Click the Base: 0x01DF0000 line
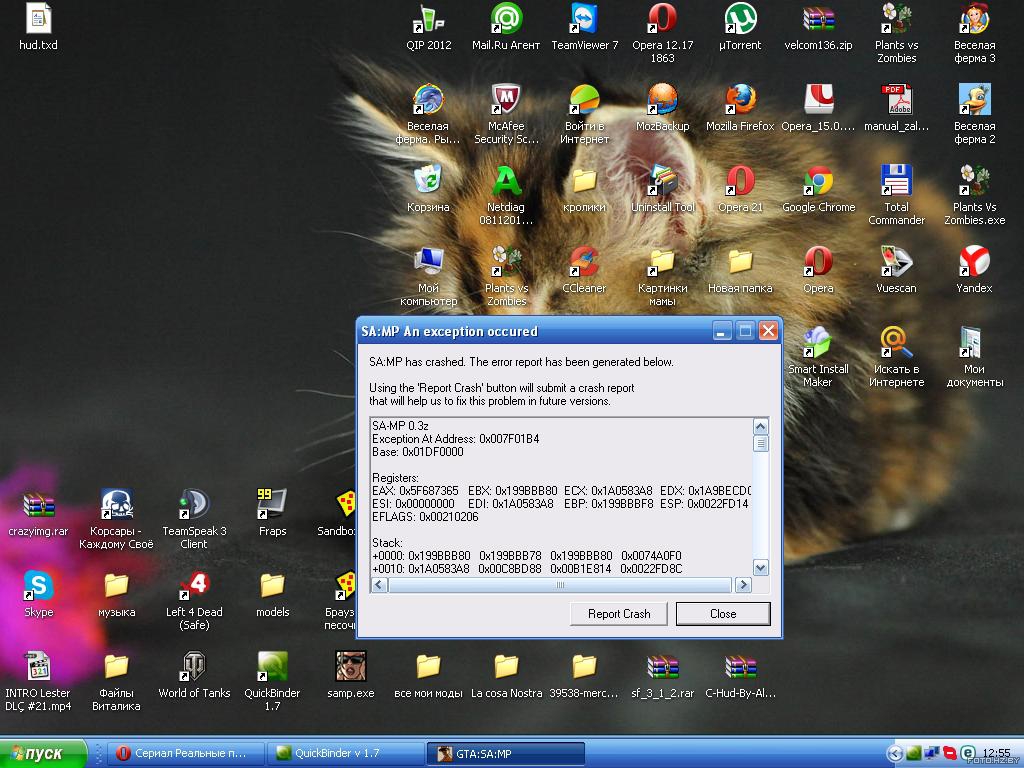 pyautogui.click(x=417, y=452)
